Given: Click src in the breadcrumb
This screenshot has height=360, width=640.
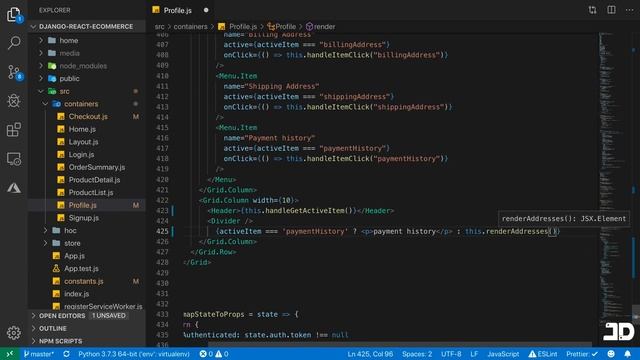Looking at the screenshot, I should click(160, 27).
